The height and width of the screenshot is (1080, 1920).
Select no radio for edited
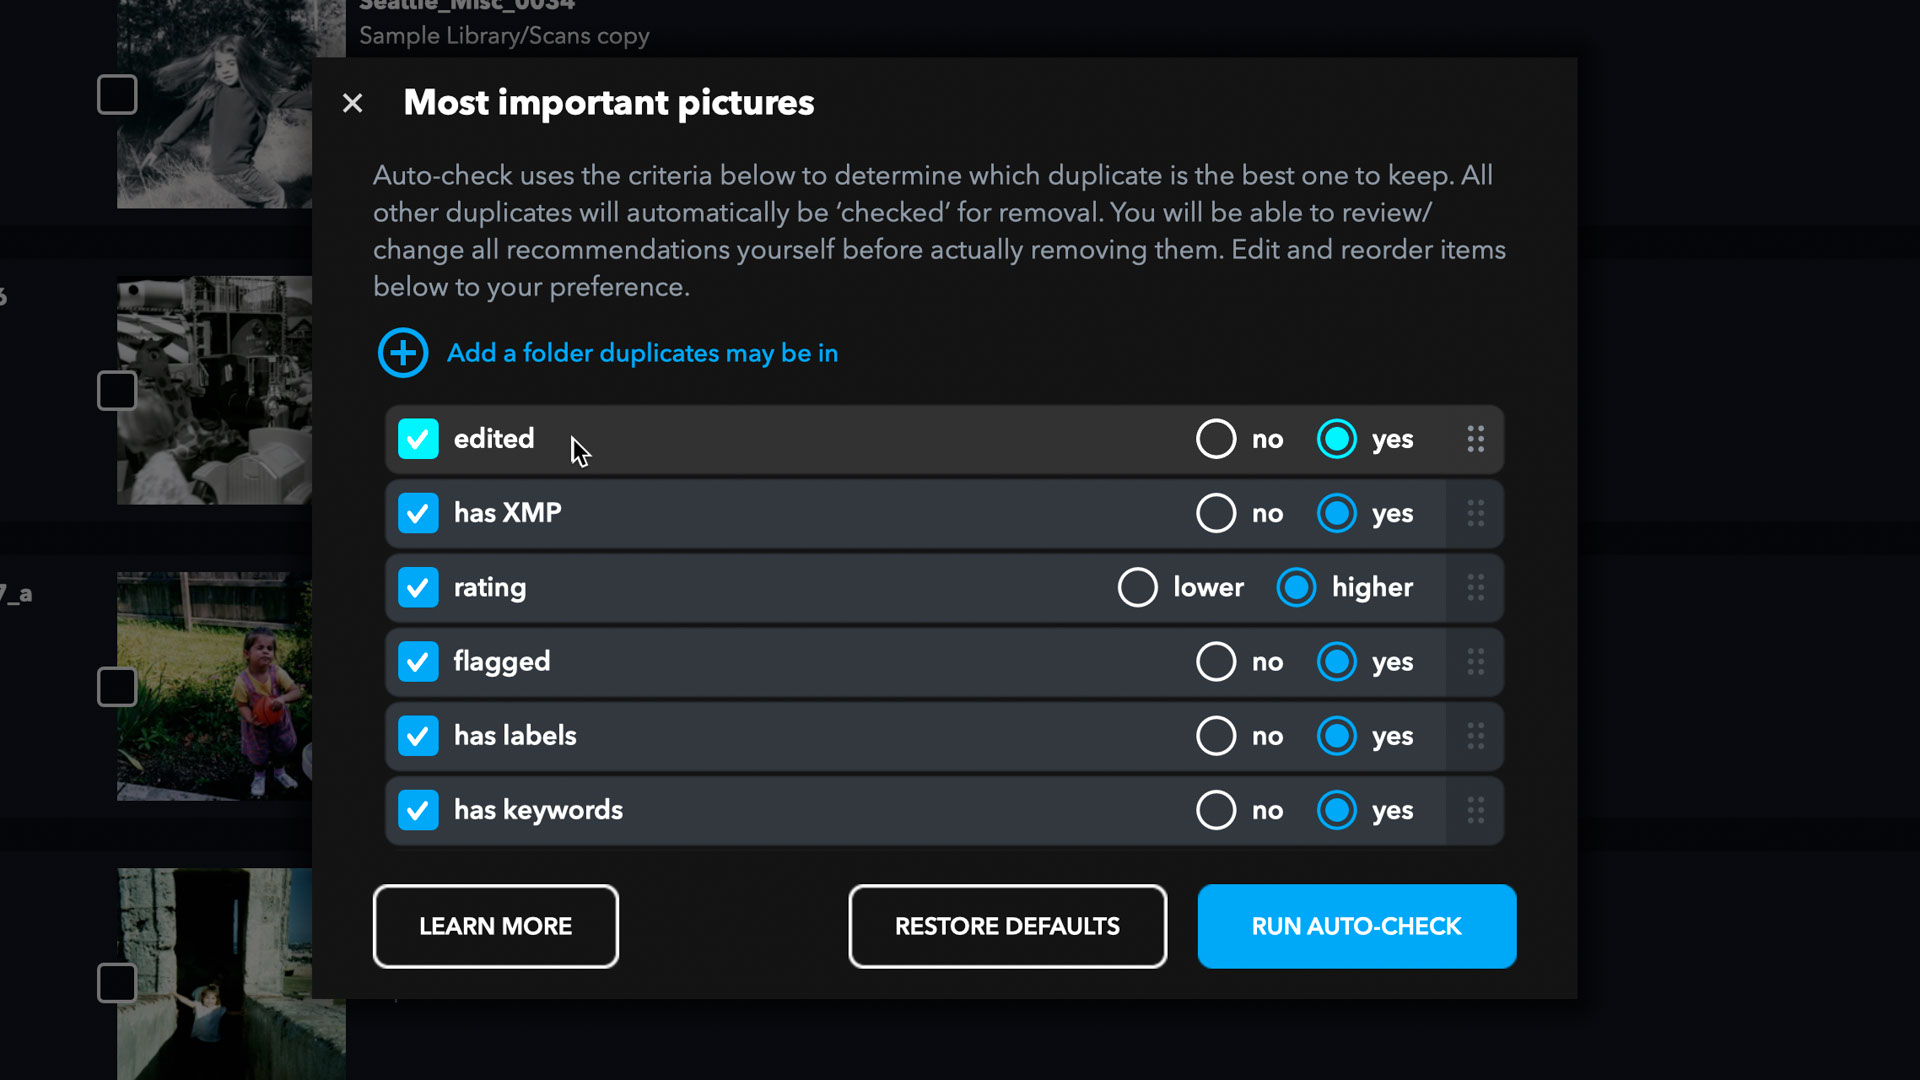click(x=1216, y=439)
